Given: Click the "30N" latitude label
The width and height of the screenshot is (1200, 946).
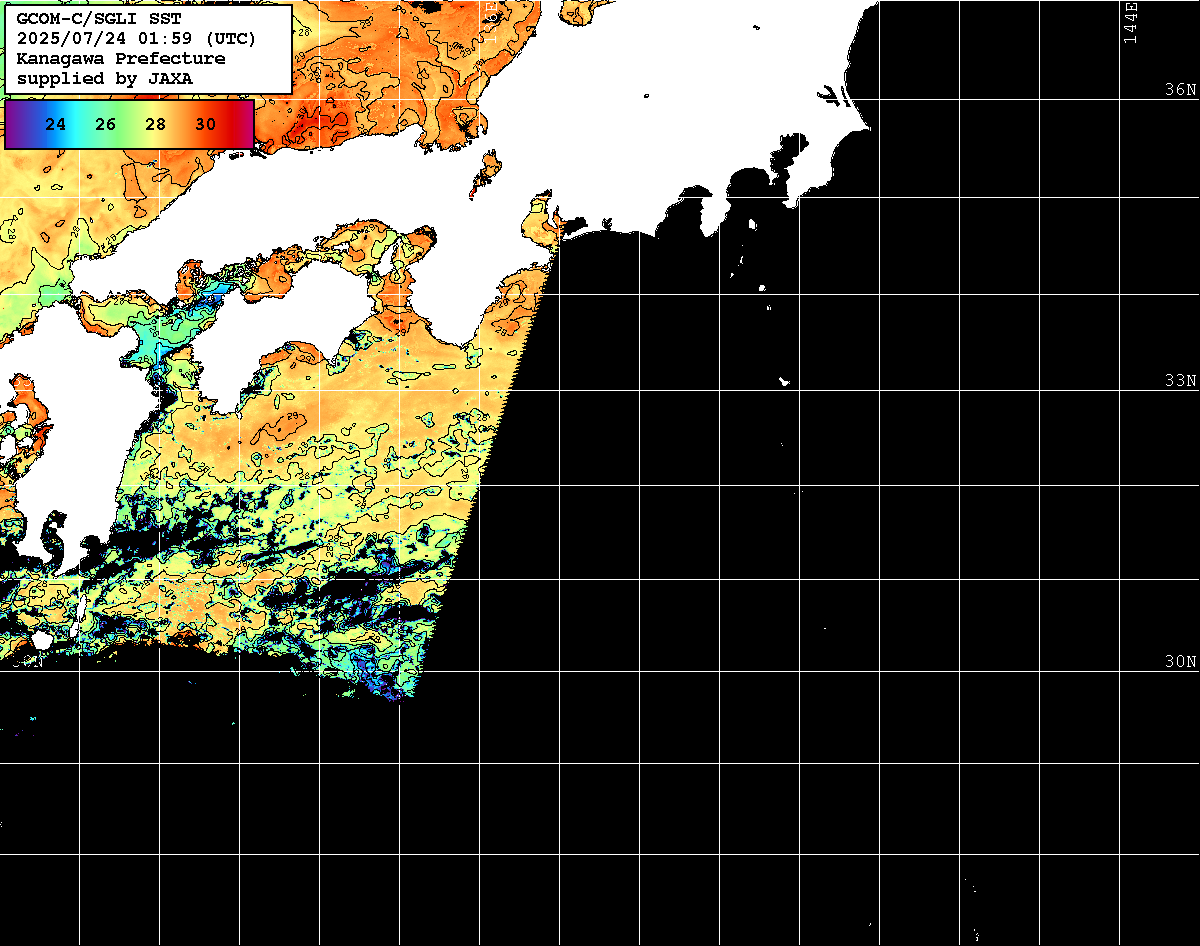Looking at the screenshot, I should (1181, 661).
